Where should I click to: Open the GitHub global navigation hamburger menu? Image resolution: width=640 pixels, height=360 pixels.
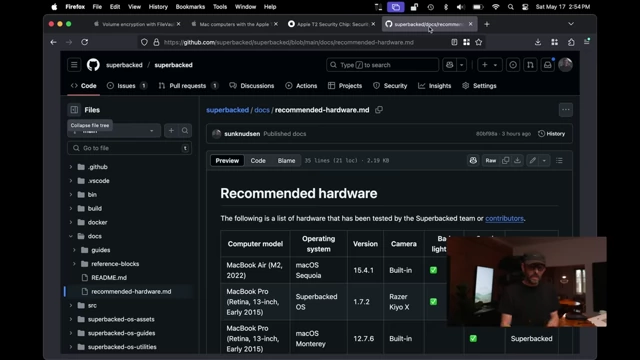coord(74,65)
